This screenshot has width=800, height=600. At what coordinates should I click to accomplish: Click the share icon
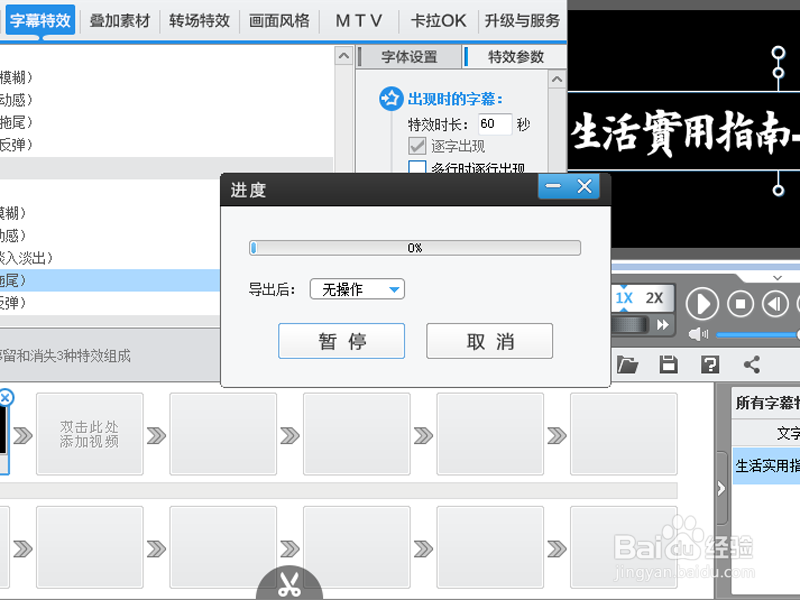[752, 364]
